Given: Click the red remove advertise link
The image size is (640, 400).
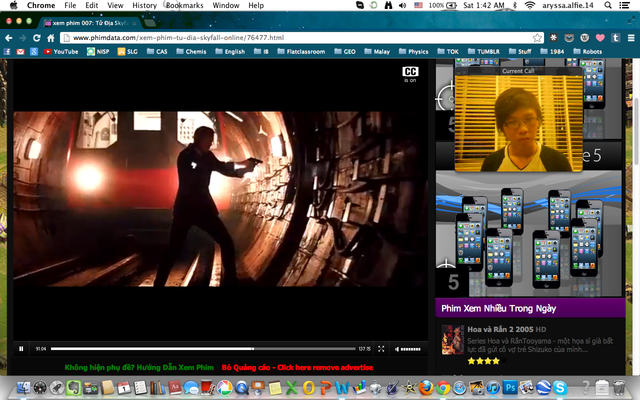Looking at the screenshot, I should [x=297, y=367].
